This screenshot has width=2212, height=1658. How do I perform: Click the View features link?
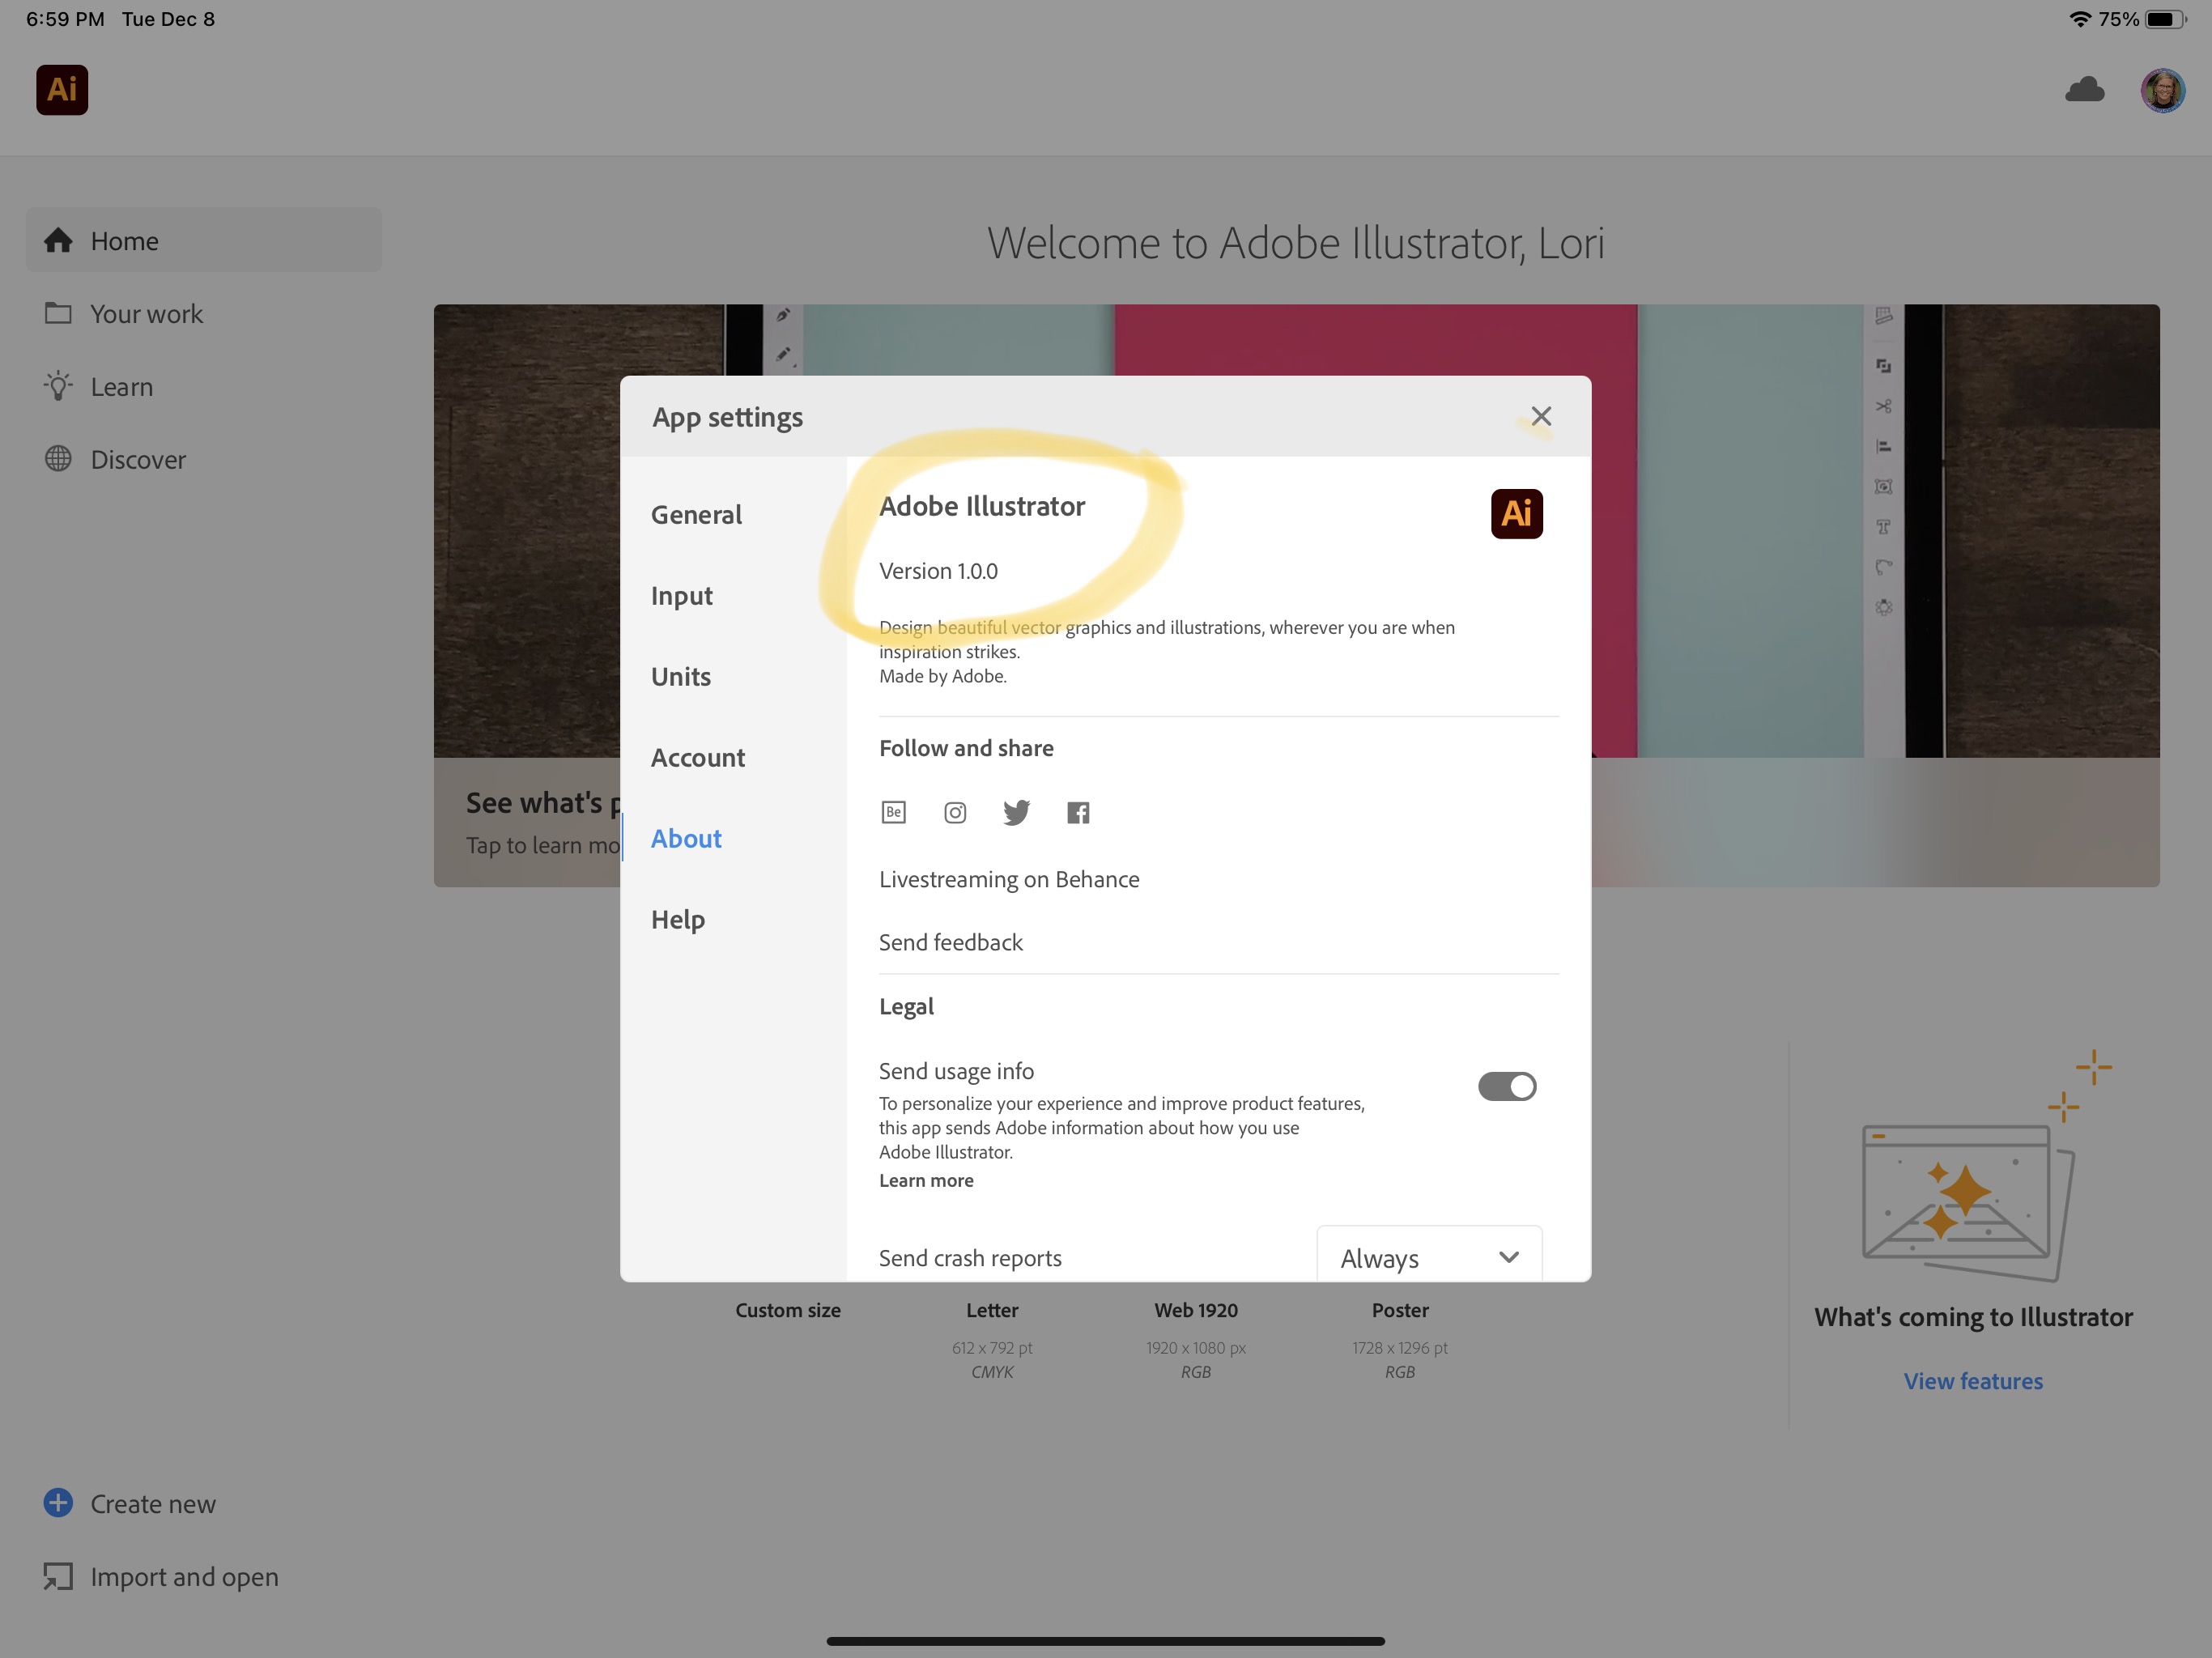[x=1972, y=1381]
